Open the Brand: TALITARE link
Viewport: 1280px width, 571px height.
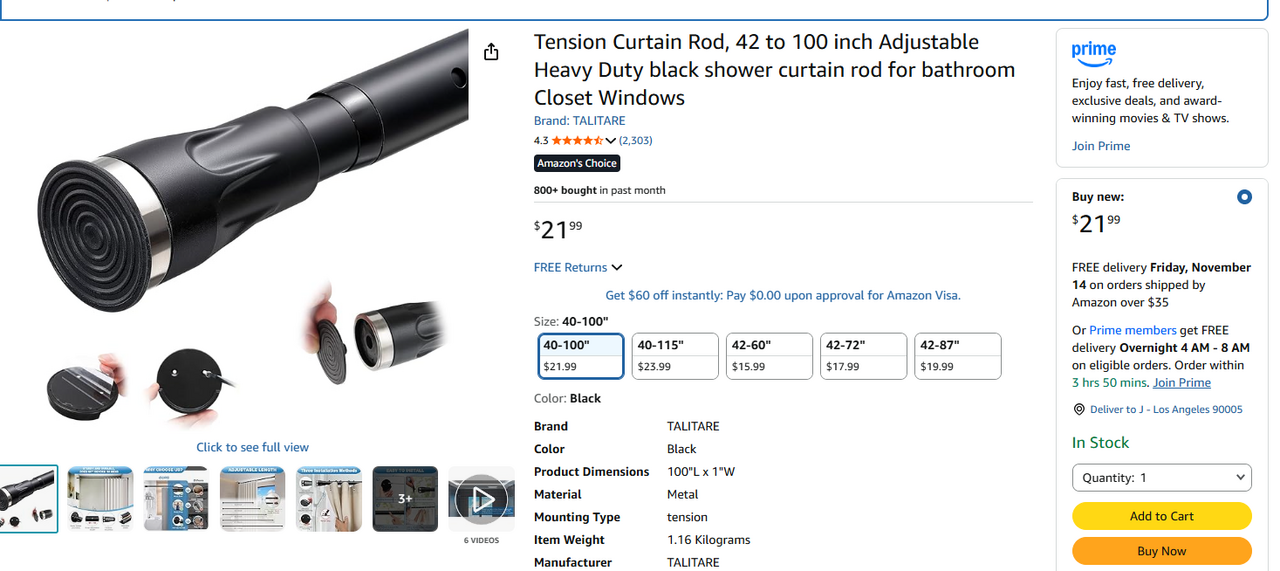pyautogui.click(x=579, y=121)
